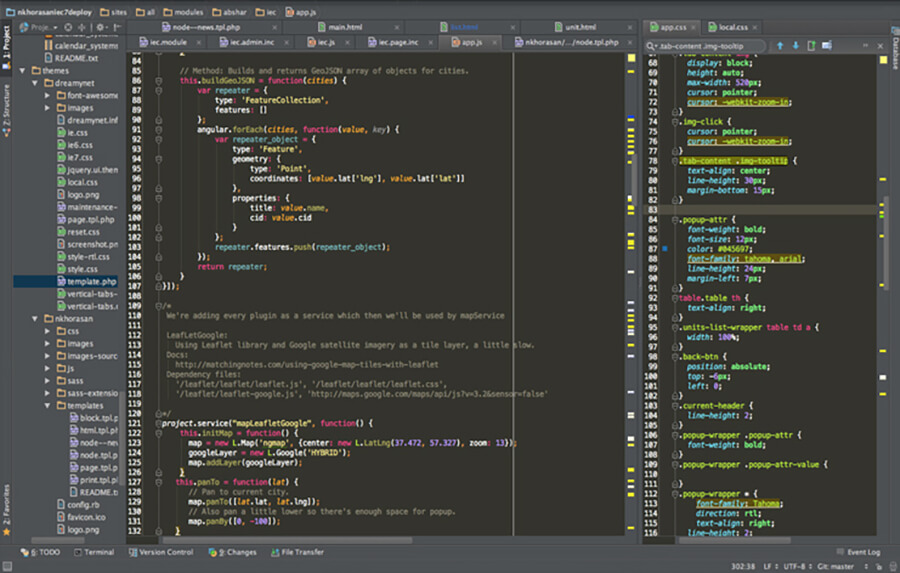Click the blue color swatch in gutter line 87
900x573 pixels.
665,249
